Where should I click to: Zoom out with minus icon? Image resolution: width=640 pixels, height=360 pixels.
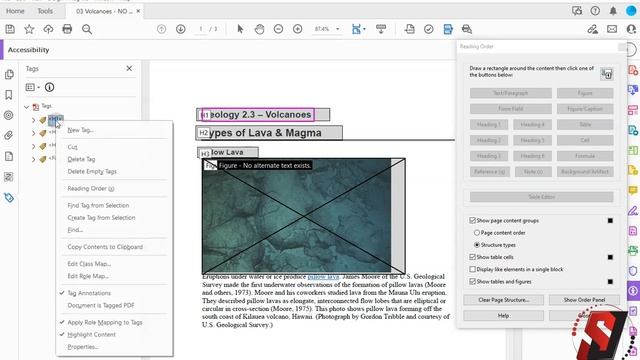click(x=278, y=29)
